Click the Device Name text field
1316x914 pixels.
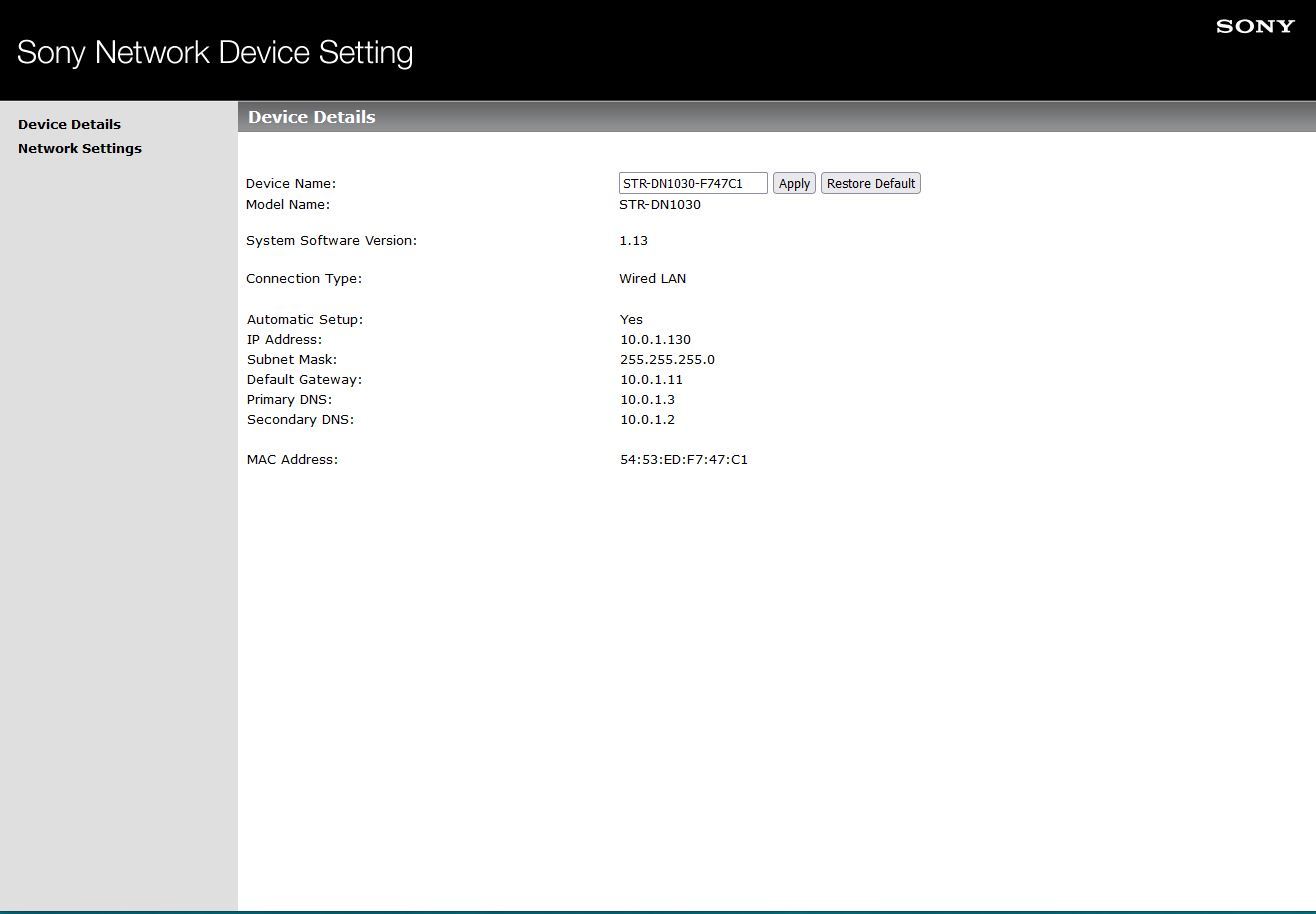(x=692, y=183)
